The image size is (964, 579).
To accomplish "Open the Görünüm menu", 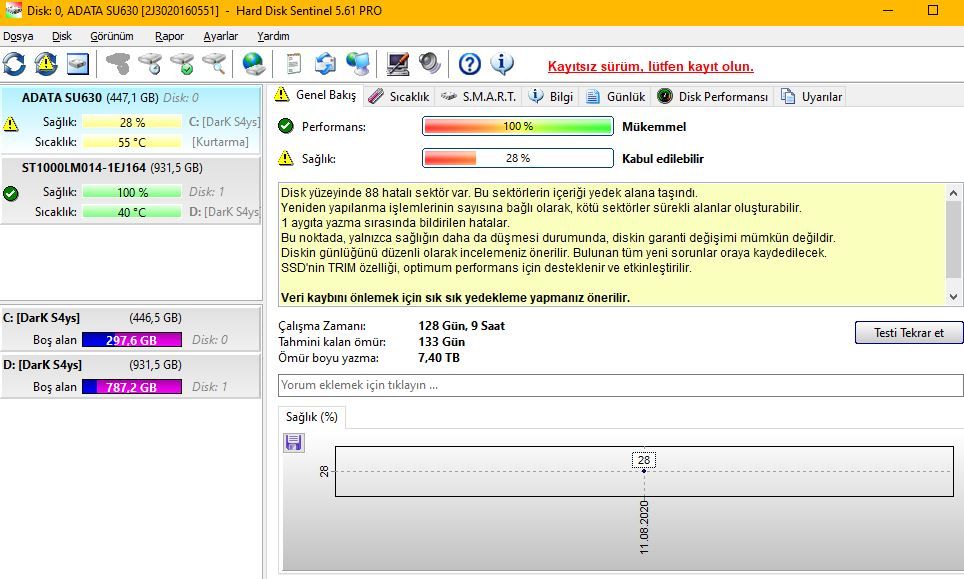I will tap(112, 36).
